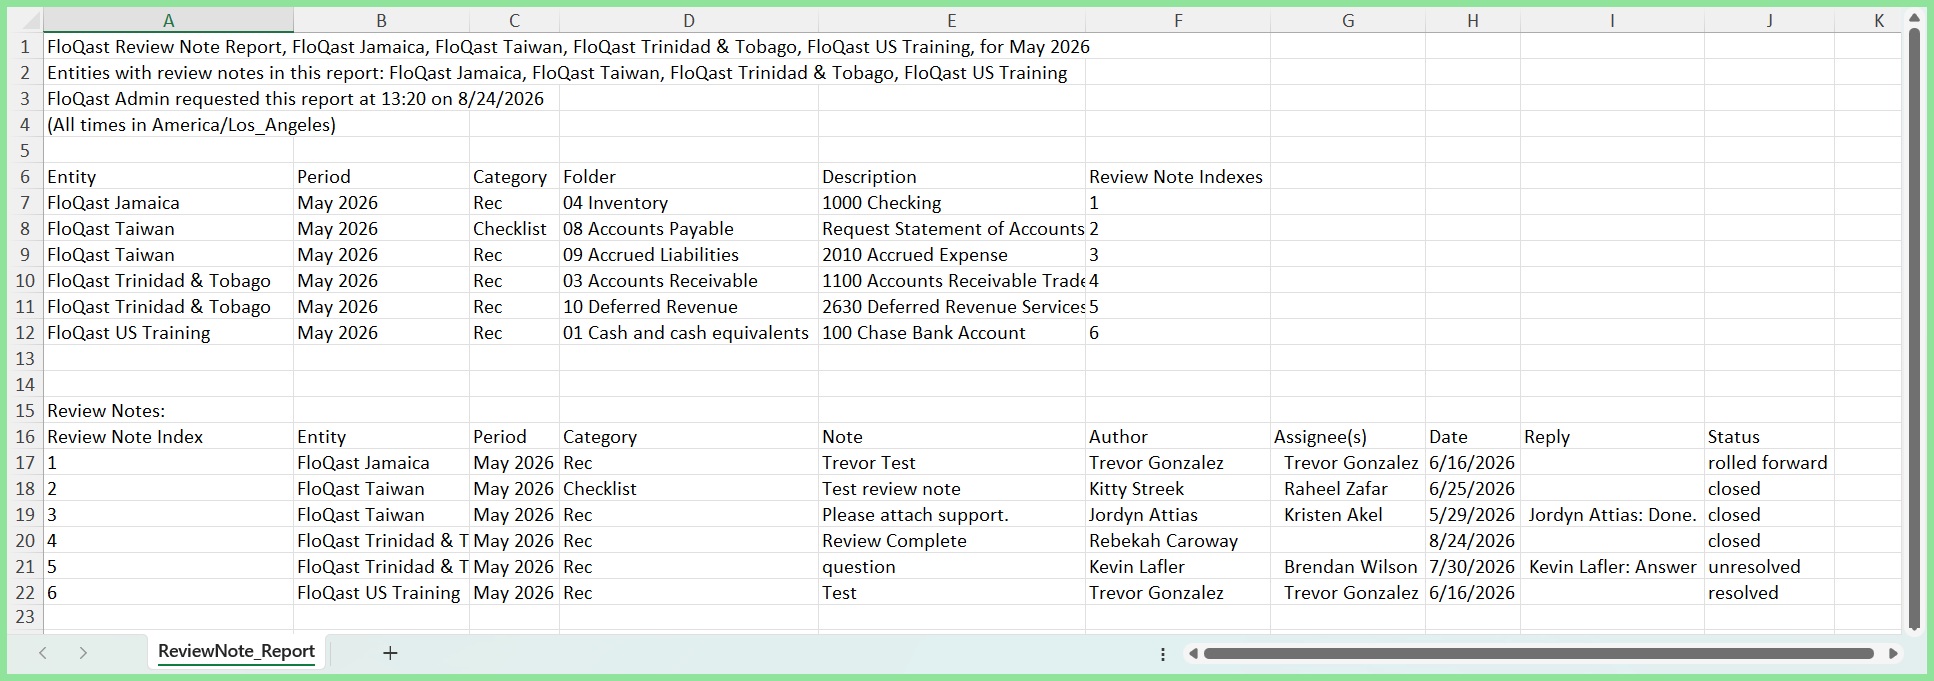Select author 'Rebekah Caroway' cell

pyautogui.click(x=1177, y=541)
